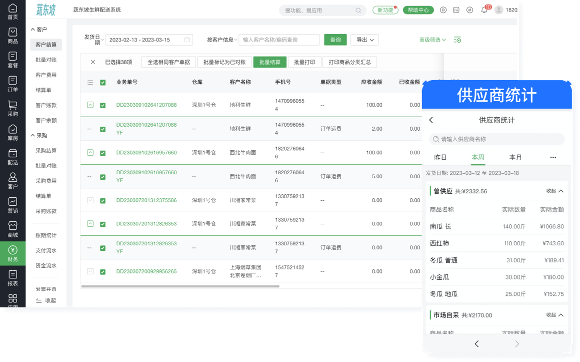
Task: Click the table's horizontal scrollbar
Action: pyautogui.click(x=180, y=286)
